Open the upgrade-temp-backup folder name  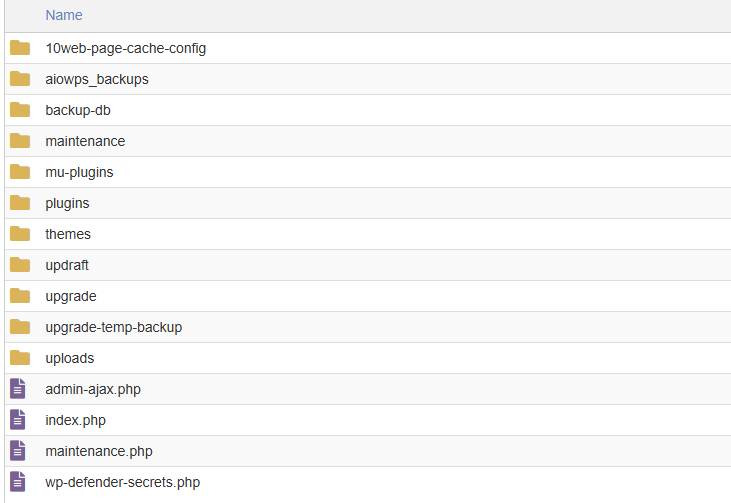click(113, 327)
